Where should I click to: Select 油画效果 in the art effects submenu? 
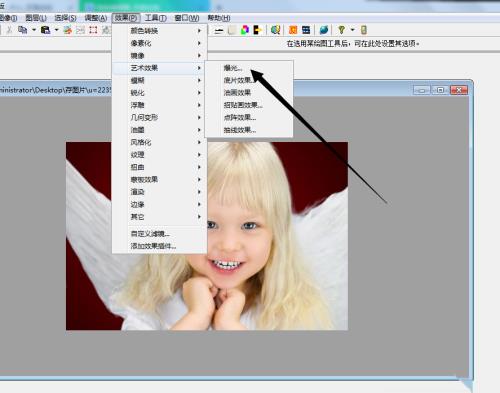point(249,93)
